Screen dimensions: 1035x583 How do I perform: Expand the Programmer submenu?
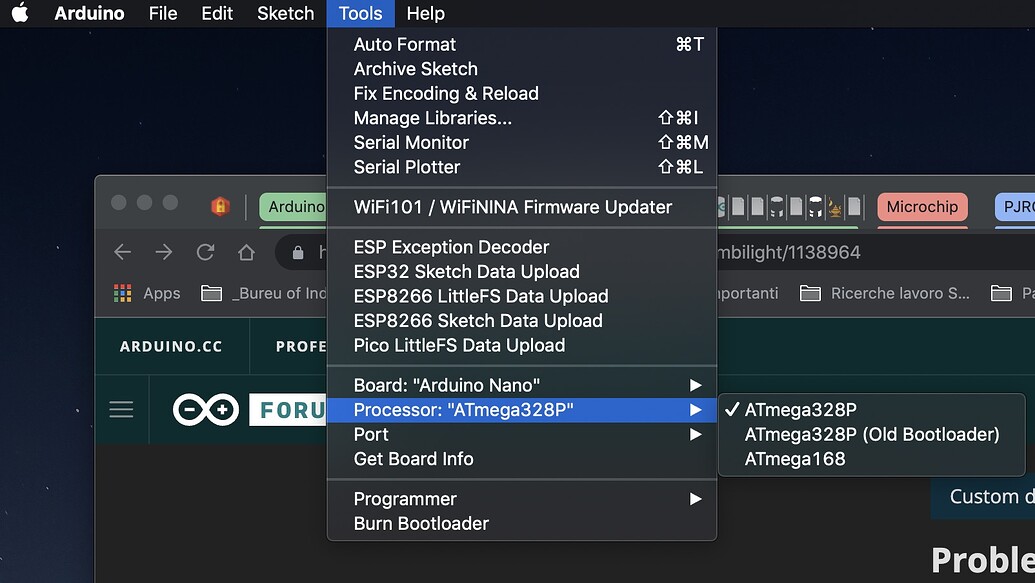pyautogui.click(x=404, y=498)
